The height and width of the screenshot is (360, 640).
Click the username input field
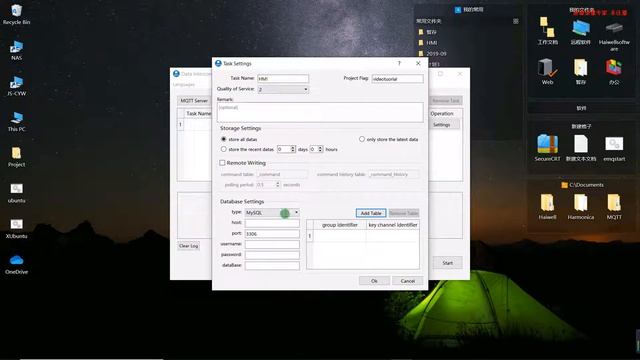point(272,244)
